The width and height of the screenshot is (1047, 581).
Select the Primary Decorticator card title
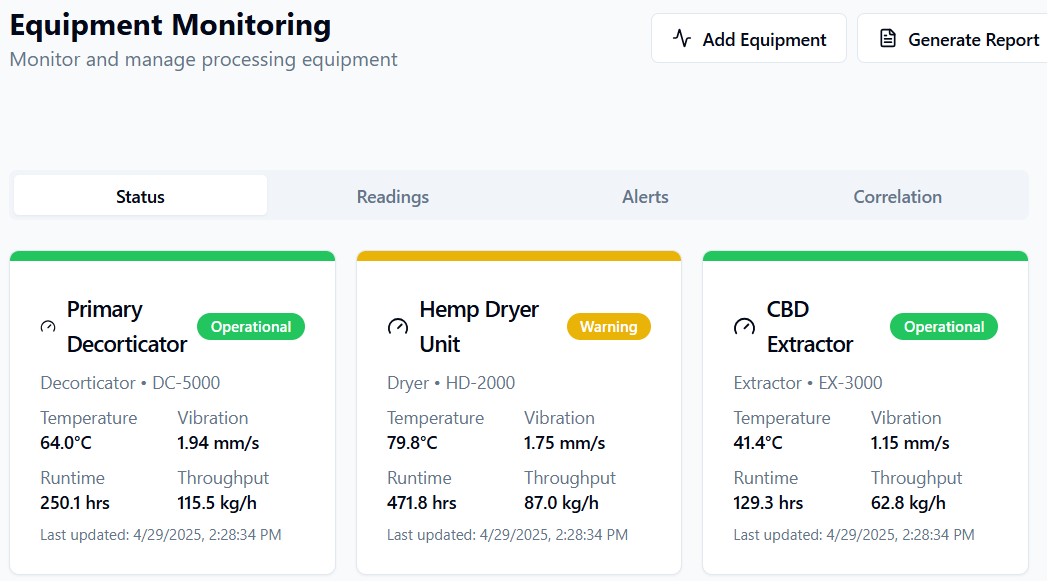pos(127,327)
